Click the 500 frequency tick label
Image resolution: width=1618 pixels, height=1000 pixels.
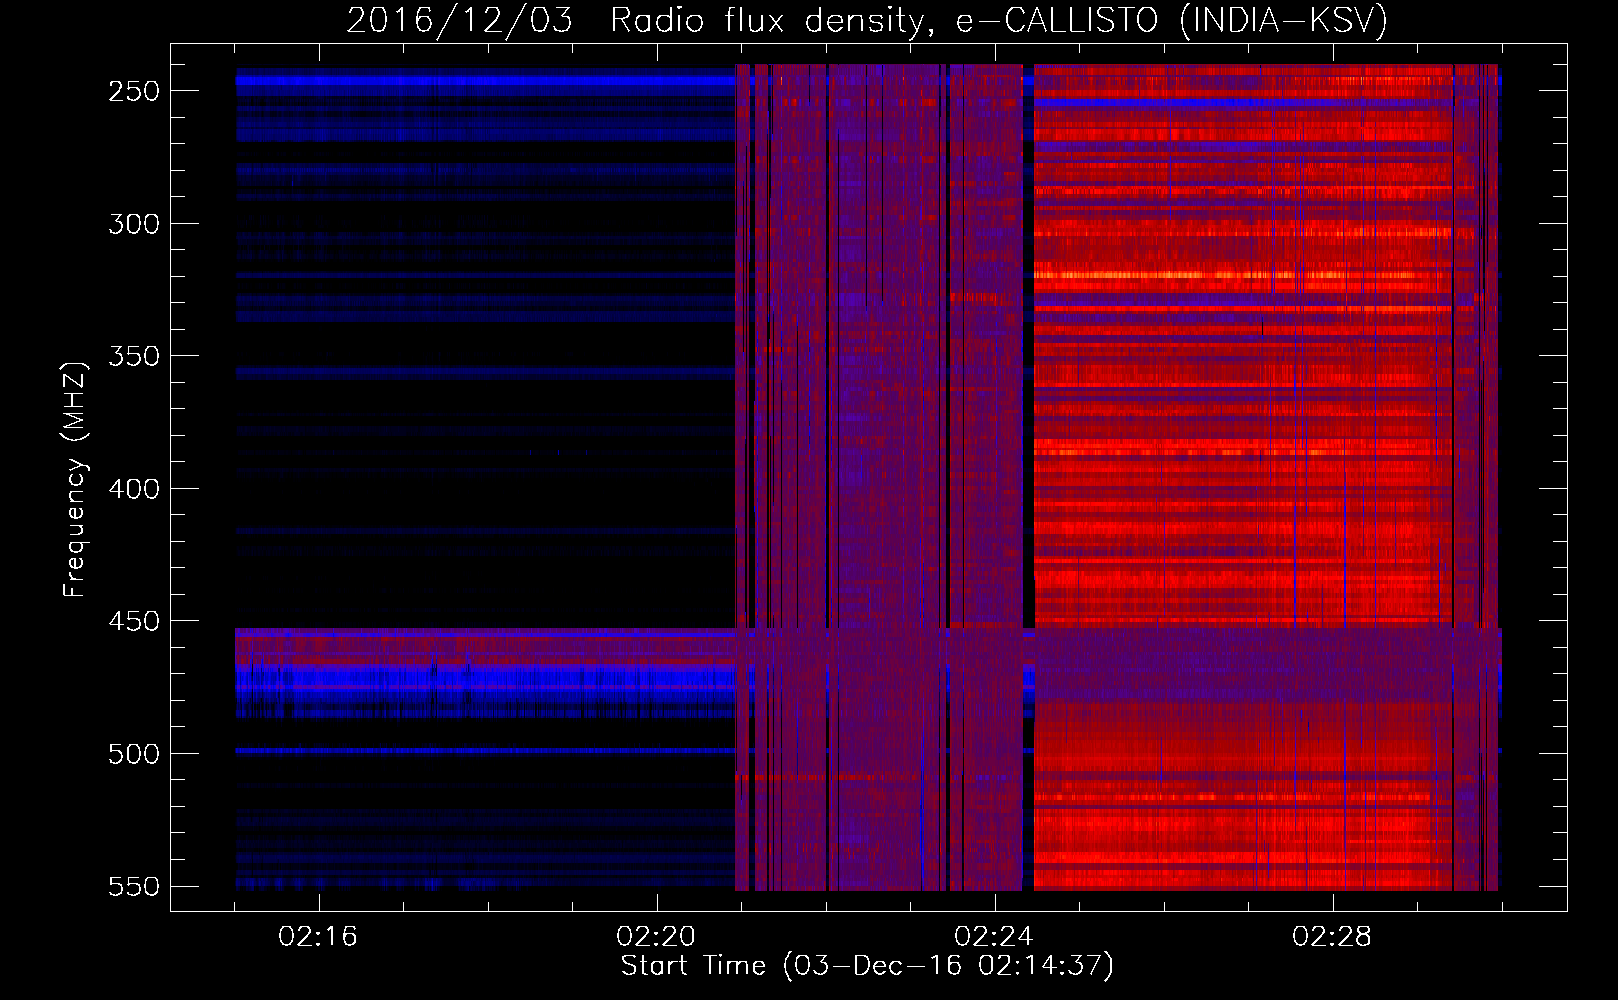point(134,754)
